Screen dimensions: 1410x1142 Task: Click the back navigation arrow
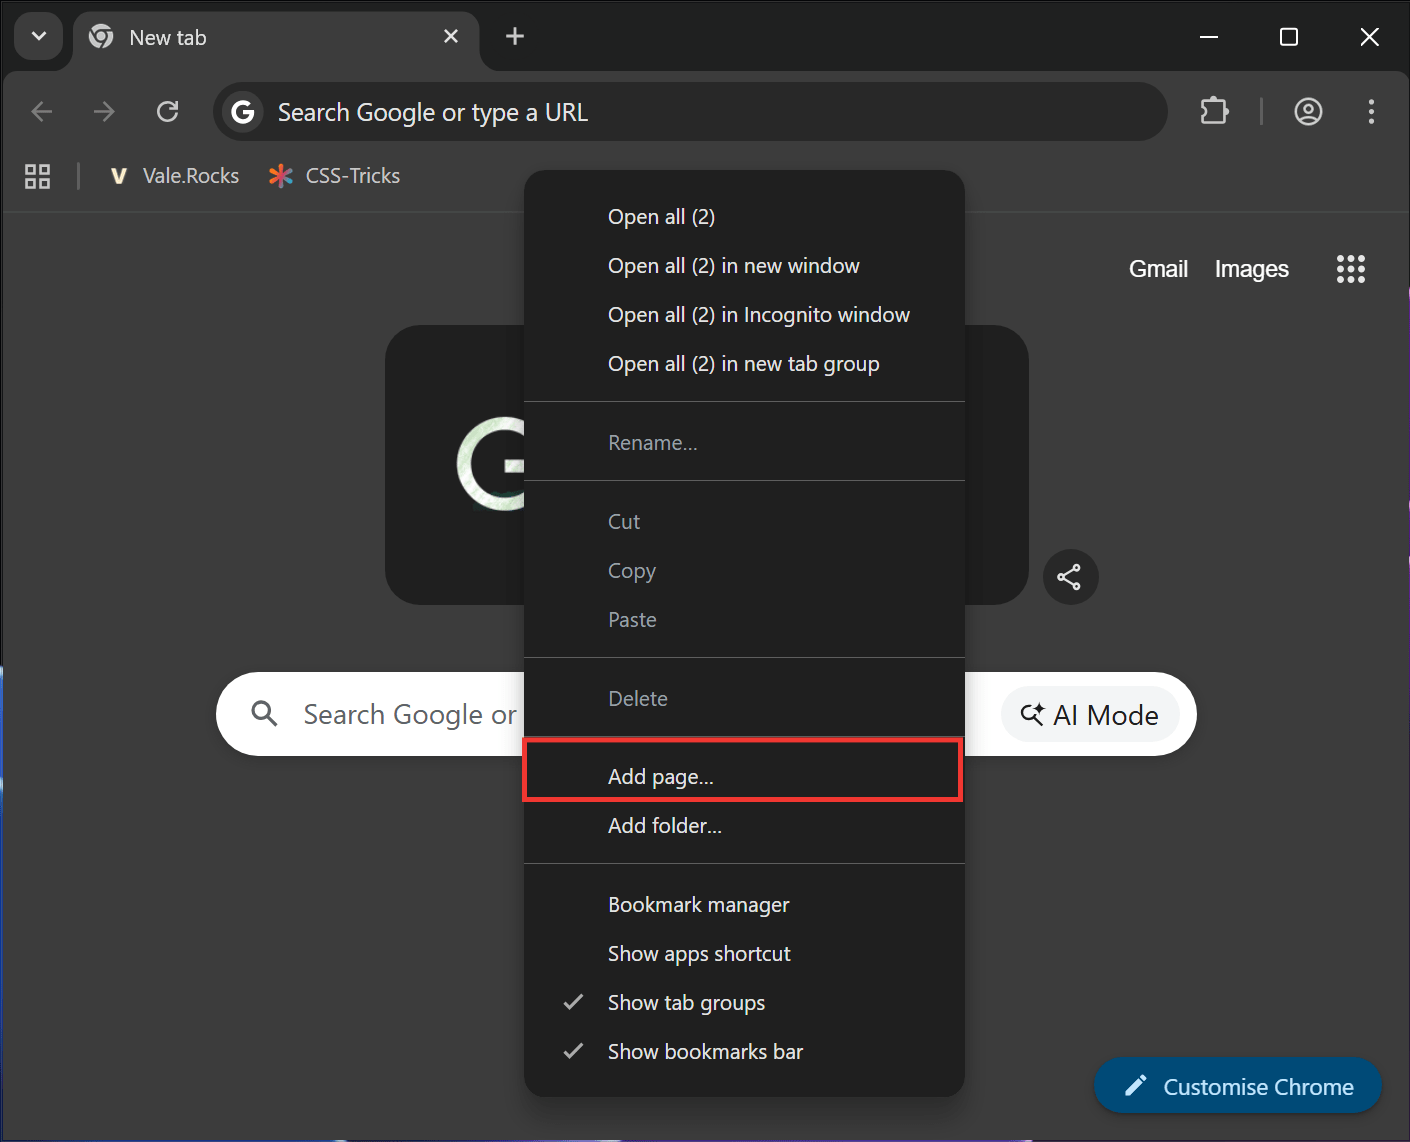[x=42, y=111]
